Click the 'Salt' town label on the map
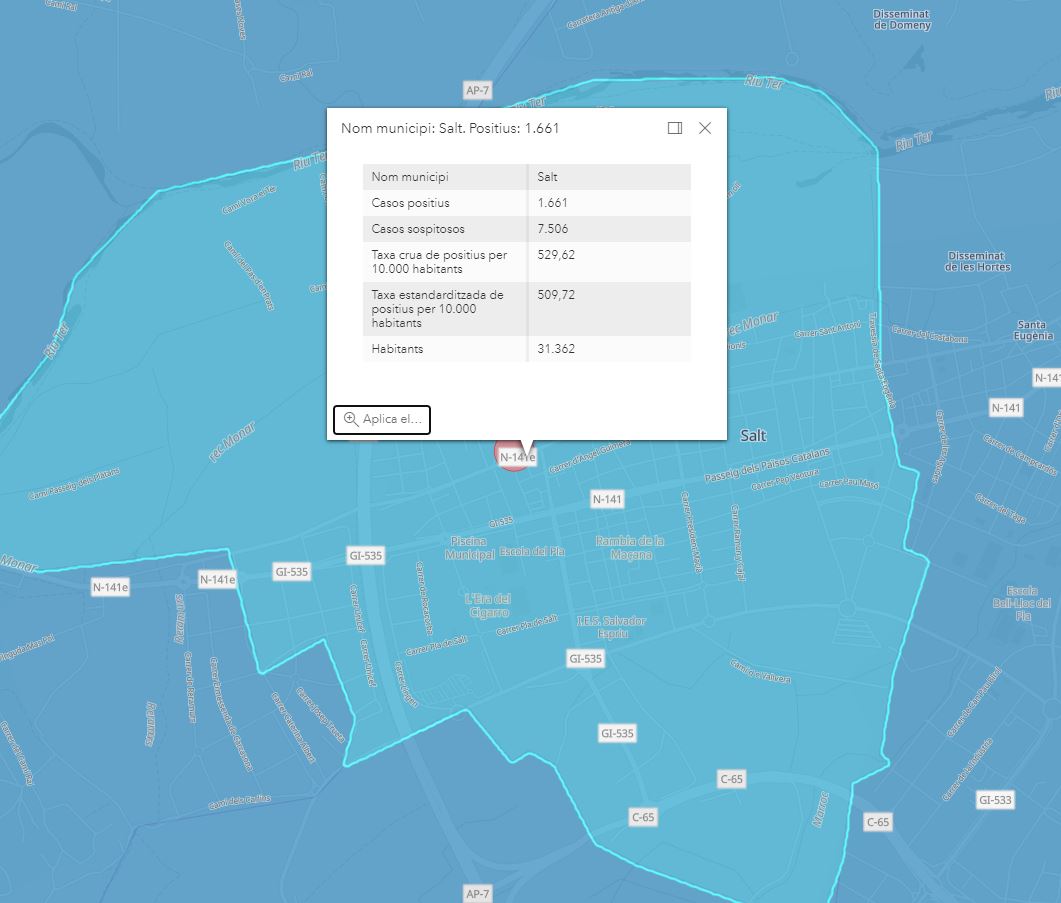 coord(753,435)
